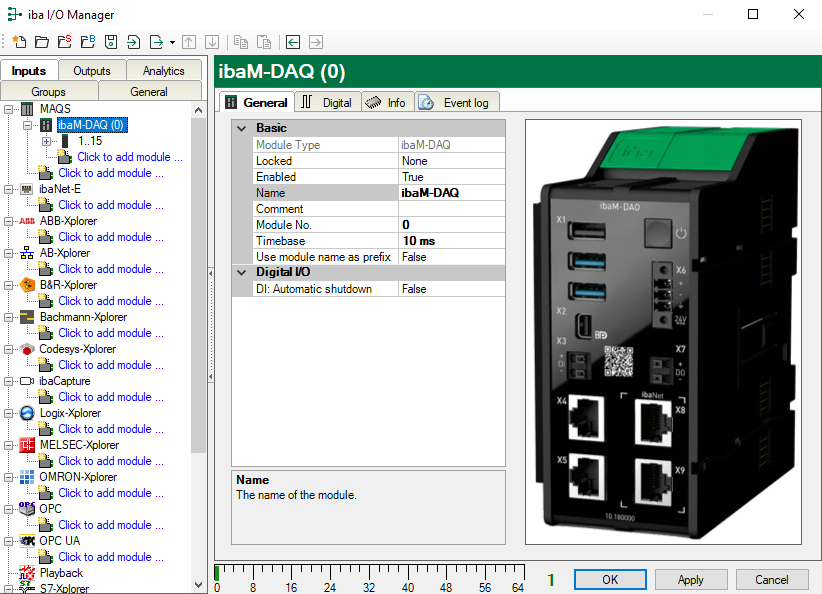Toggle DI: Automatic shutdown value
822x594 pixels.
coord(450,289)
